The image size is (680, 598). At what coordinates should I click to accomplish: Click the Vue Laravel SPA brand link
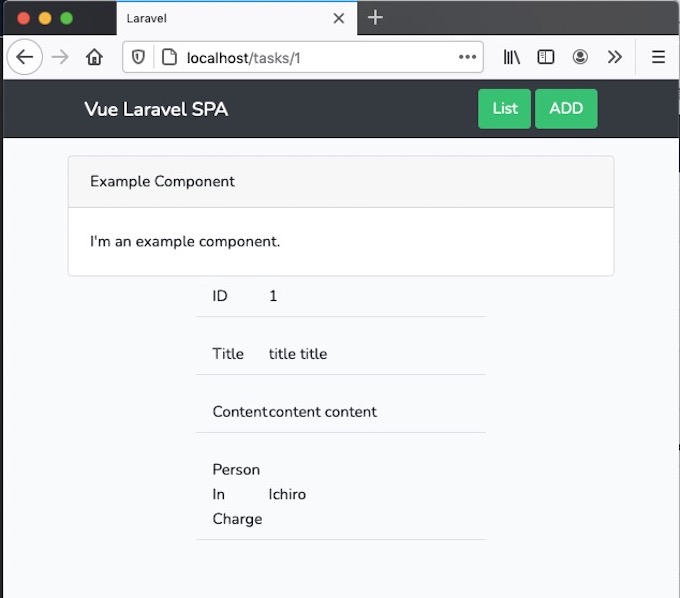click(x=156, y=109)
